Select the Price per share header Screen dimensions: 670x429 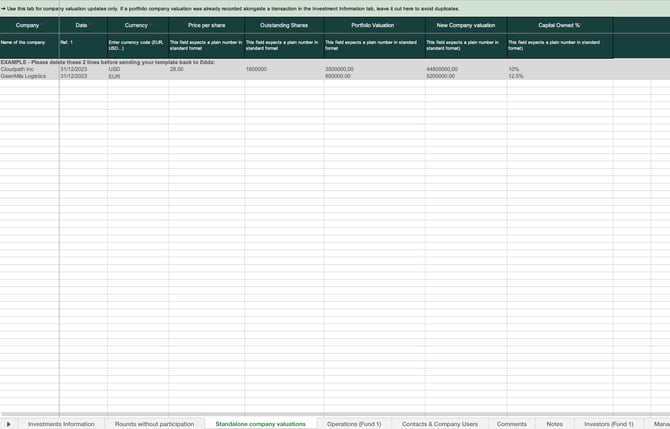[x=206, y=24]
